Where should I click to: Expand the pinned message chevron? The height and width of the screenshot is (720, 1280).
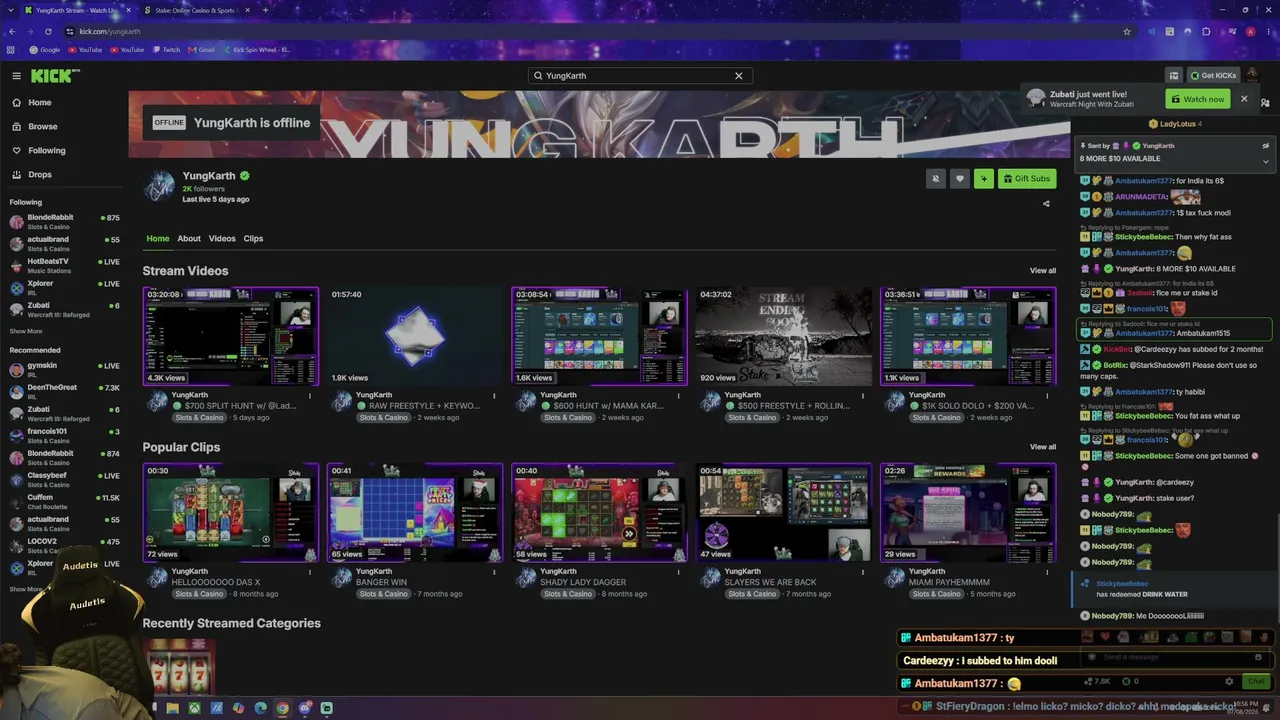[1265, 161]
